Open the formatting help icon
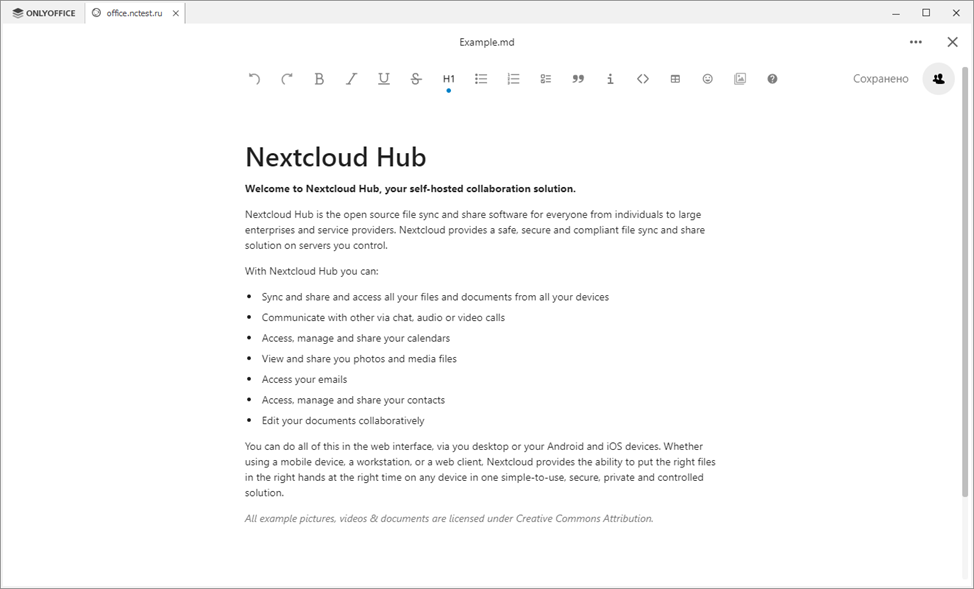Image resolution: width=974 pixels, height=589 pixels. pyautogui.click(x=772, y=79)
